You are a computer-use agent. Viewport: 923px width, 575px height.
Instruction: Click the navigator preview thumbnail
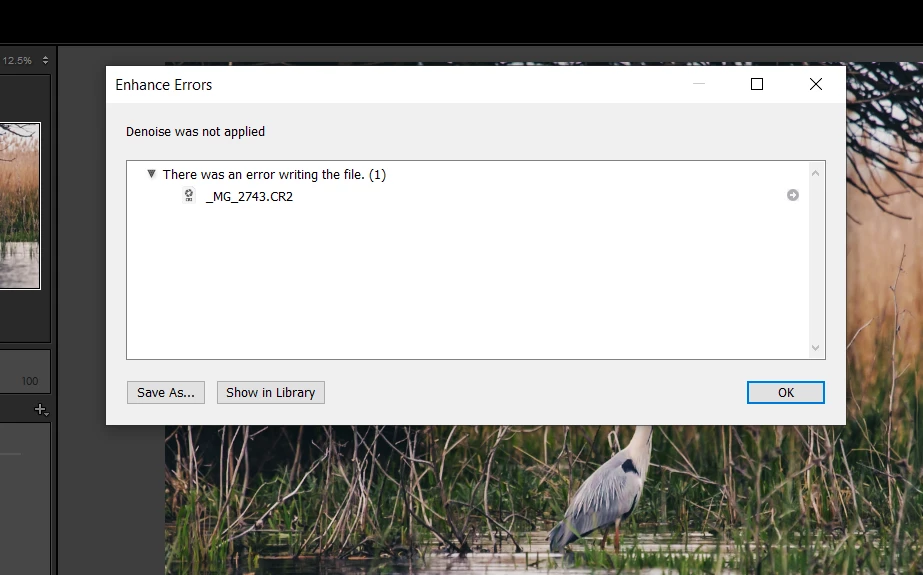pyautogui.click(x=19, y=206)
